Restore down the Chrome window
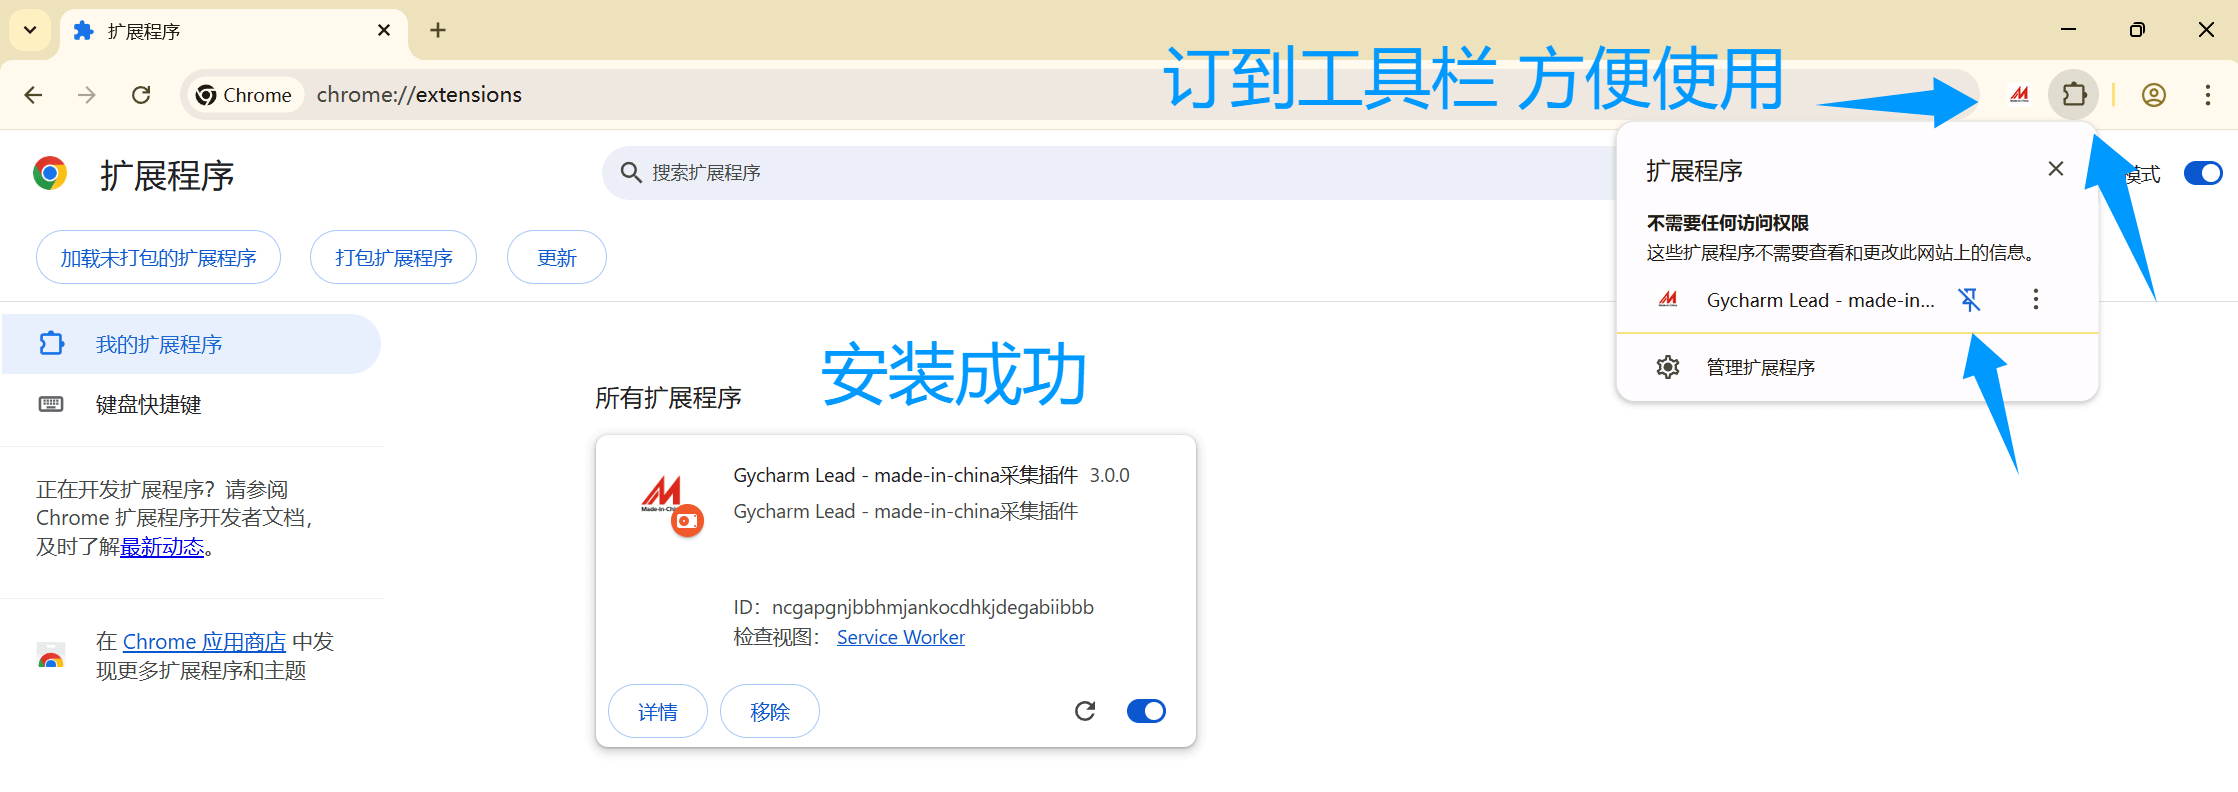 [2137, 30]
